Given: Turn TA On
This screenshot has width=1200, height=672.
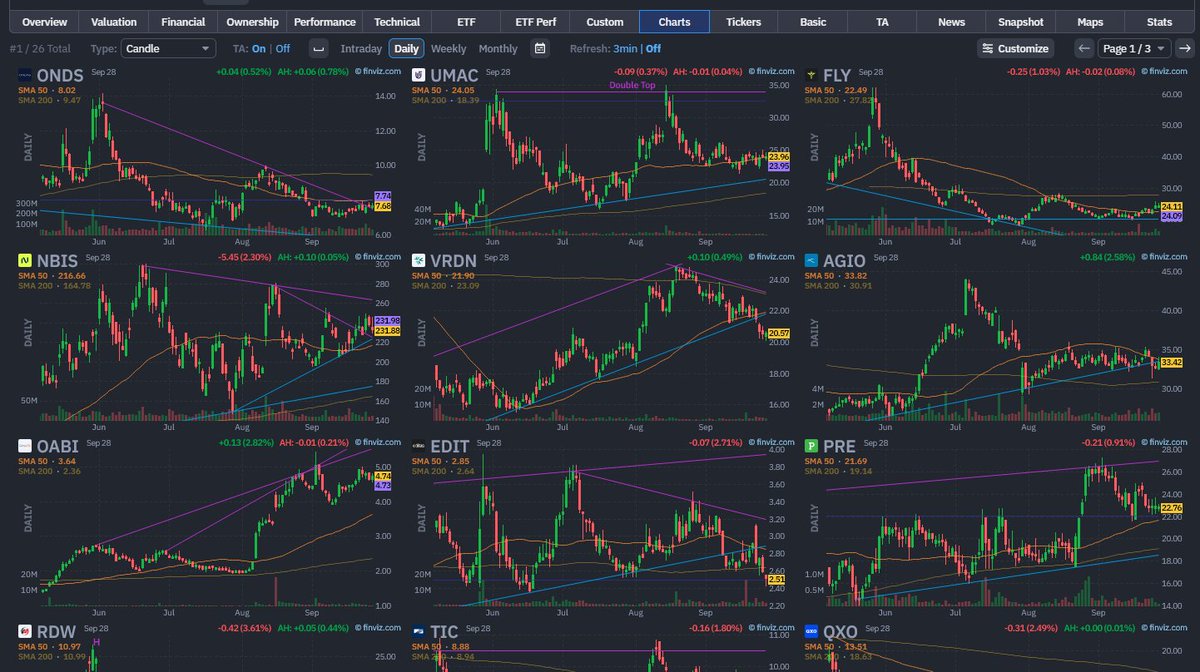Looking at the screenshot, I should [x=259, y=48].
